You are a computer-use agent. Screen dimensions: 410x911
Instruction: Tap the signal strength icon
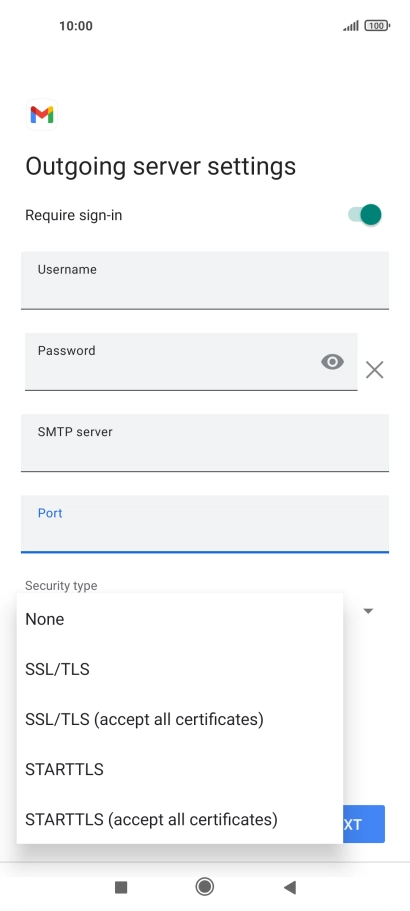point(351,26)
